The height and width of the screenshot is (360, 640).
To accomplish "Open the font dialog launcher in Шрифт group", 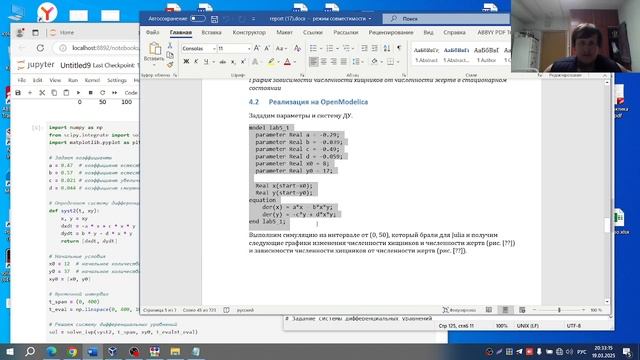I will (302, 76).
